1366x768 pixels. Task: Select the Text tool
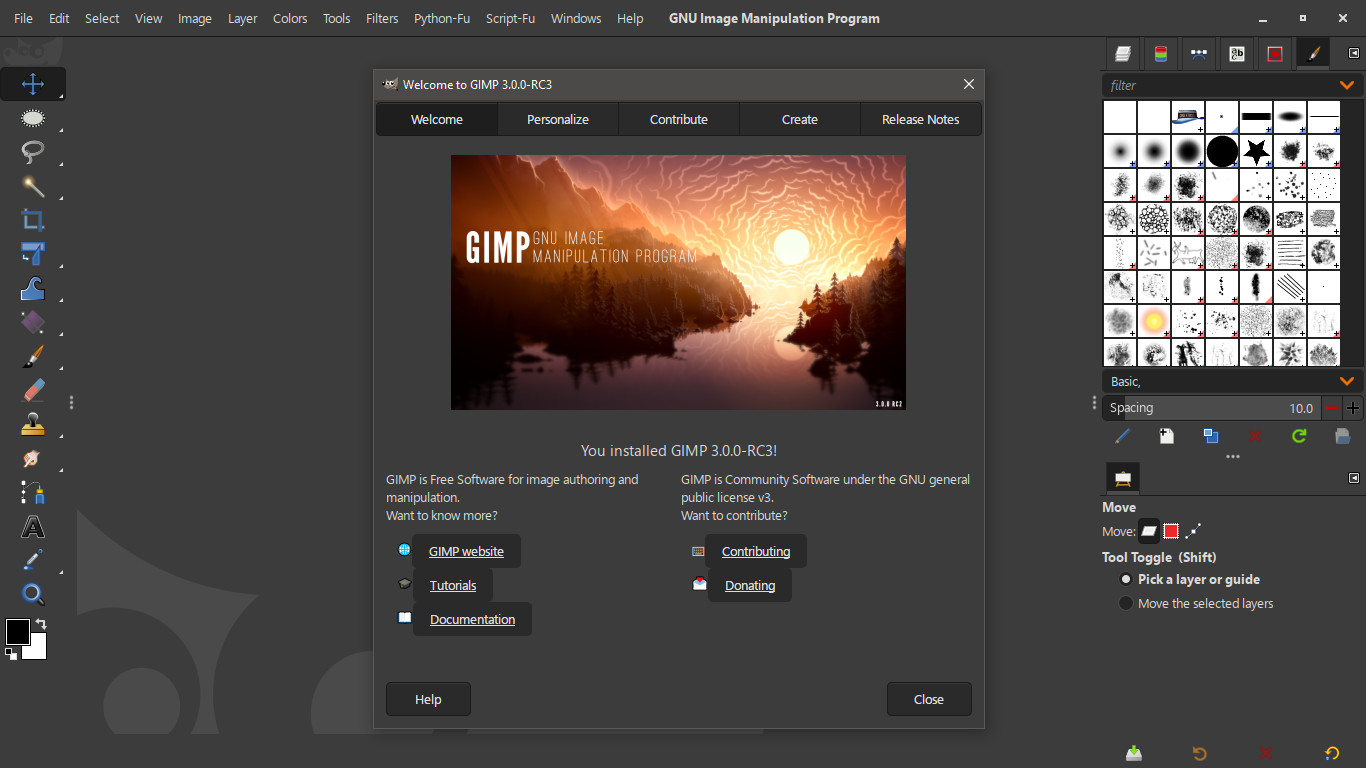(33, 526)
